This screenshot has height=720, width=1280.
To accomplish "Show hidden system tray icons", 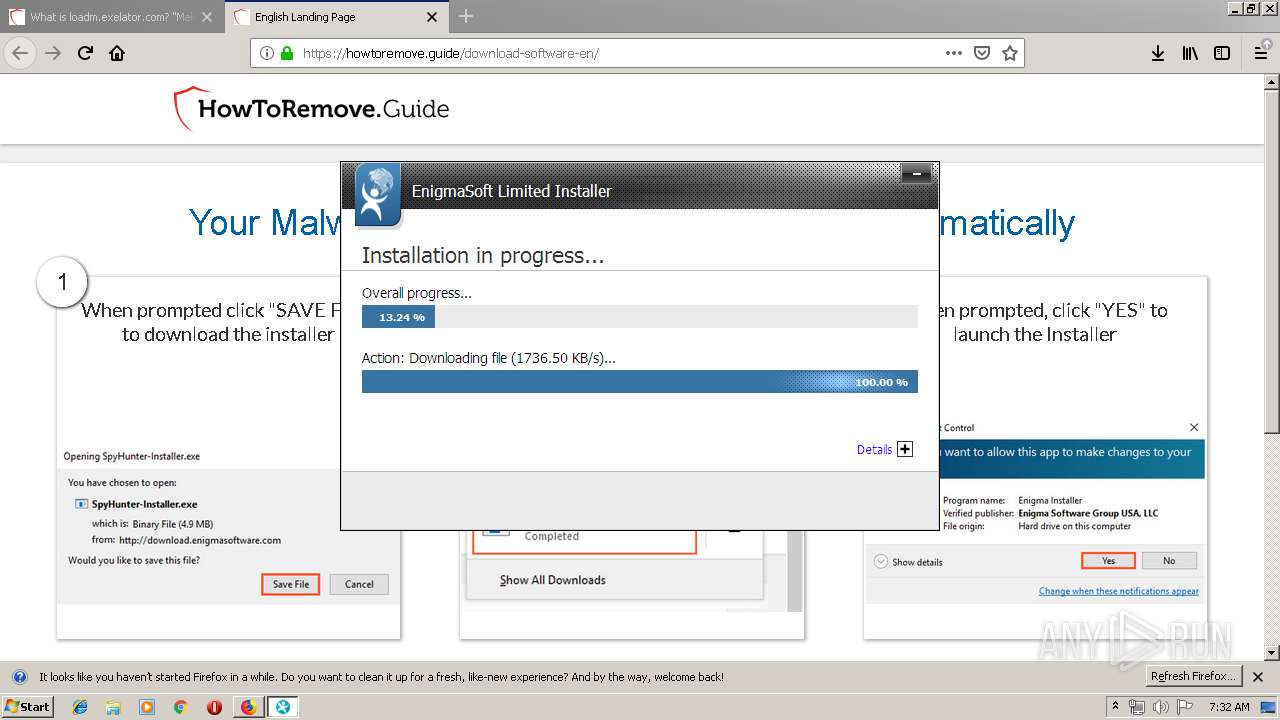I will [x=1116, y=707].
